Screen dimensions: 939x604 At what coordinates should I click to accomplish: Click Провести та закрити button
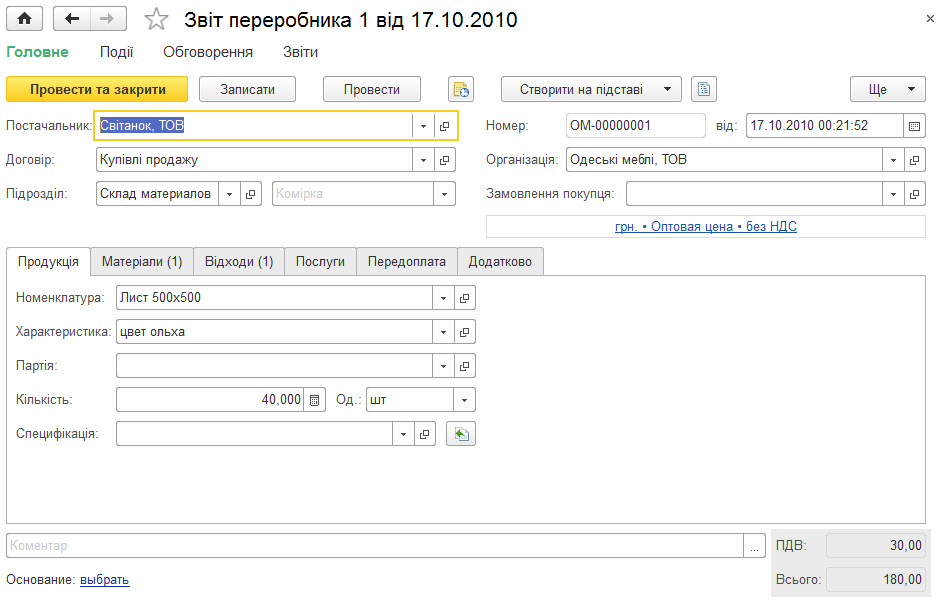(97, 89)
